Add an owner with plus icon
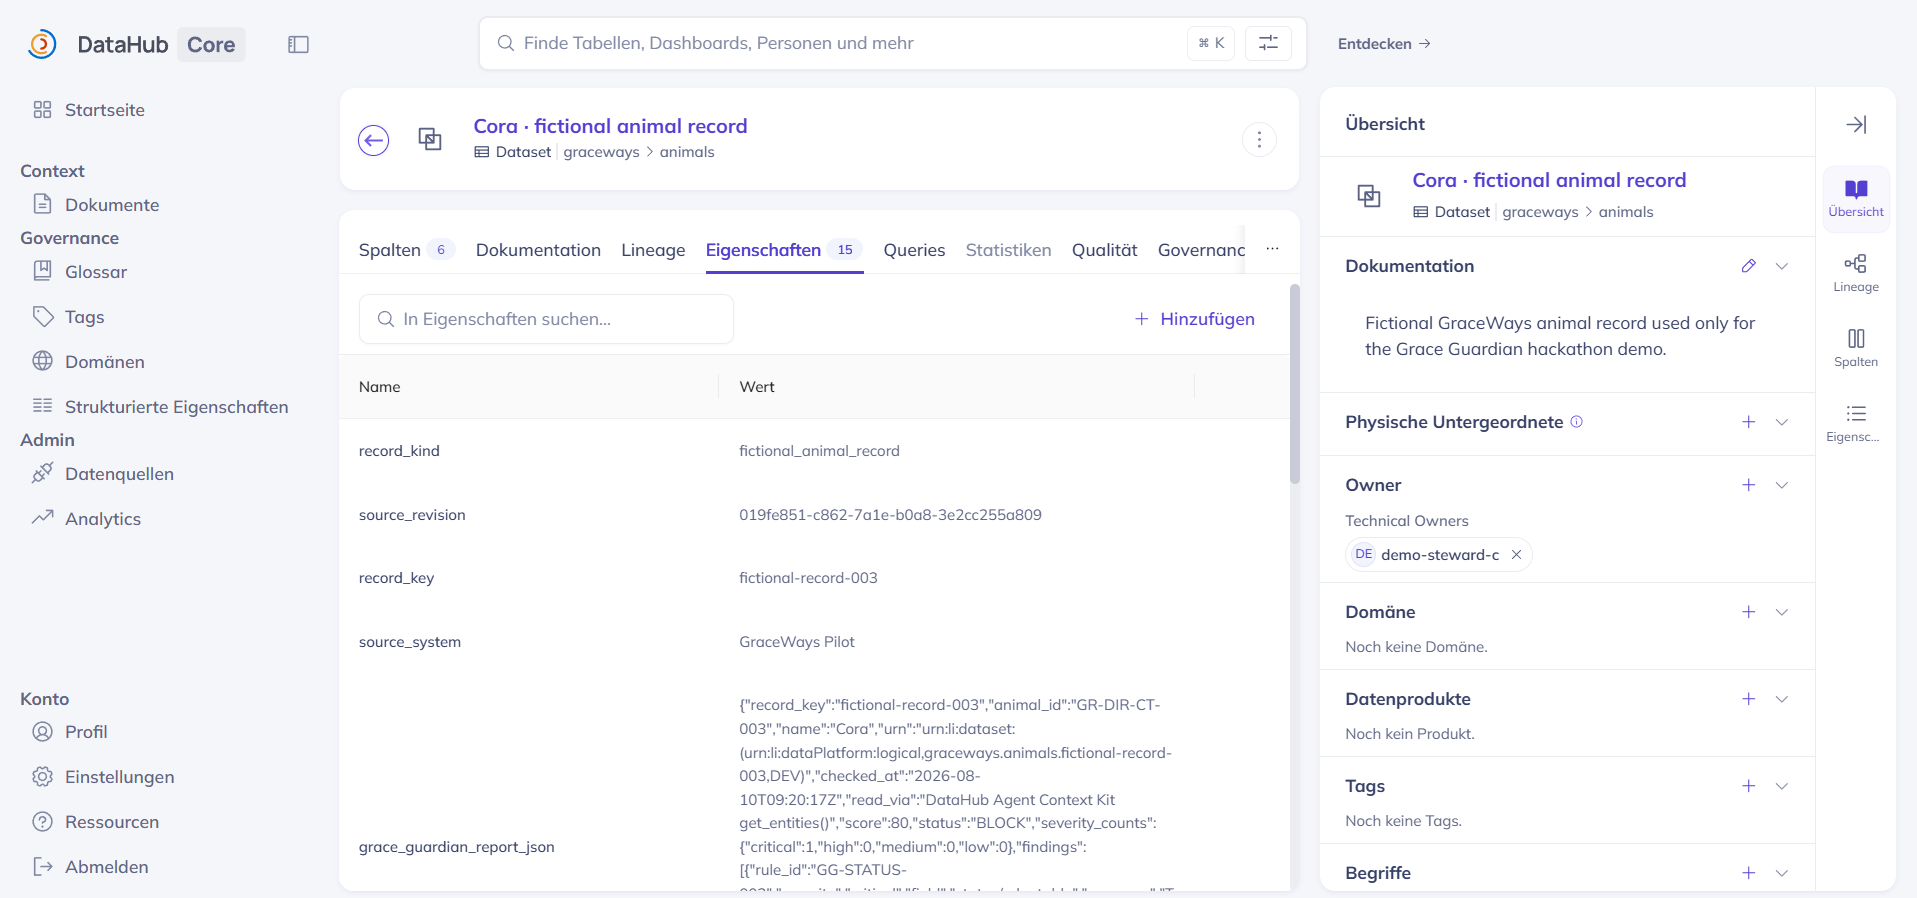The height and width of the screenshot is (898, 1917). click(1748, 485)
